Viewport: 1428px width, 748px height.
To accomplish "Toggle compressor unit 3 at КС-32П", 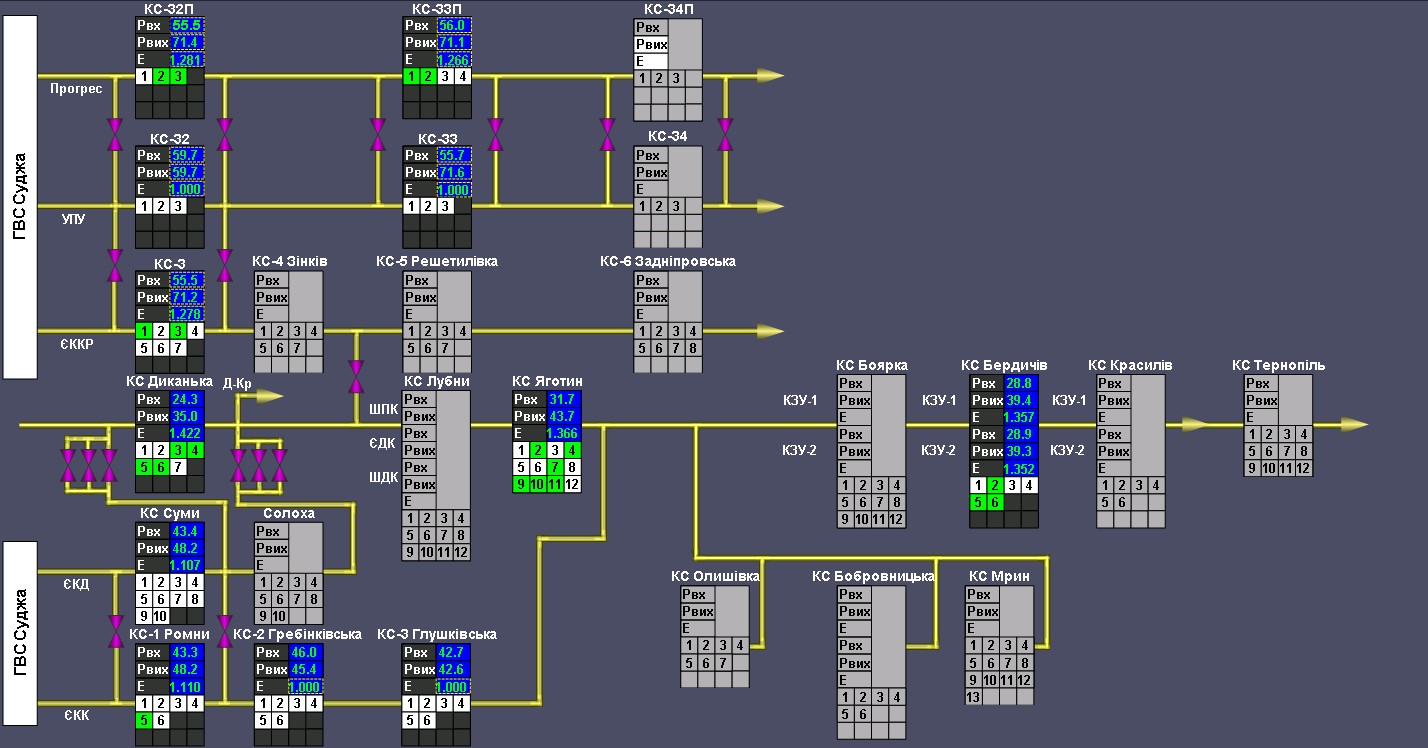I will [178, 76].
